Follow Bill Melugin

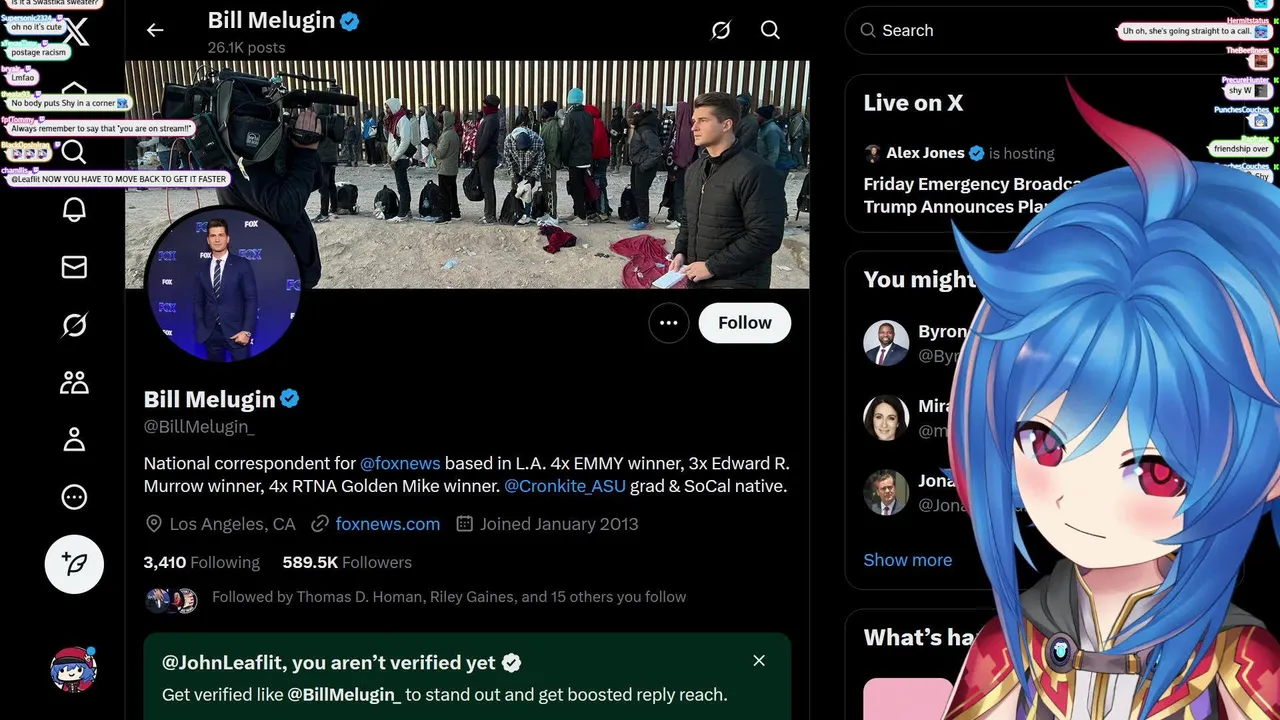coord(745,323)
